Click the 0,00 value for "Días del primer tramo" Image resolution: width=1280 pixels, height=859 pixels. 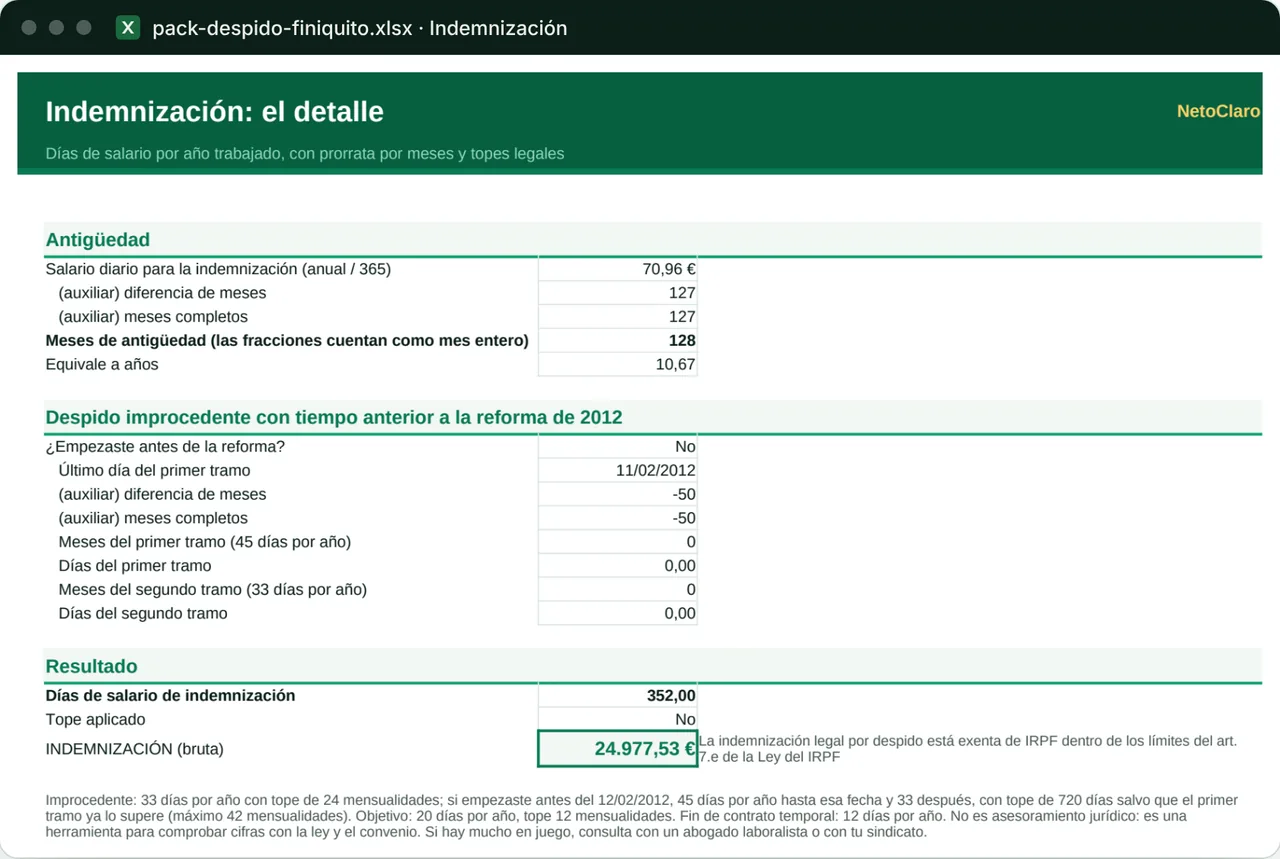click(x=617, y=566)
